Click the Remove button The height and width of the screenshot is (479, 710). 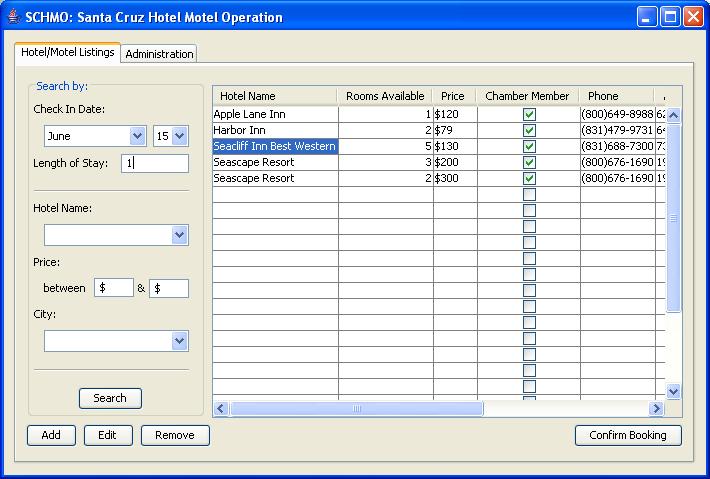coord(175,435)
